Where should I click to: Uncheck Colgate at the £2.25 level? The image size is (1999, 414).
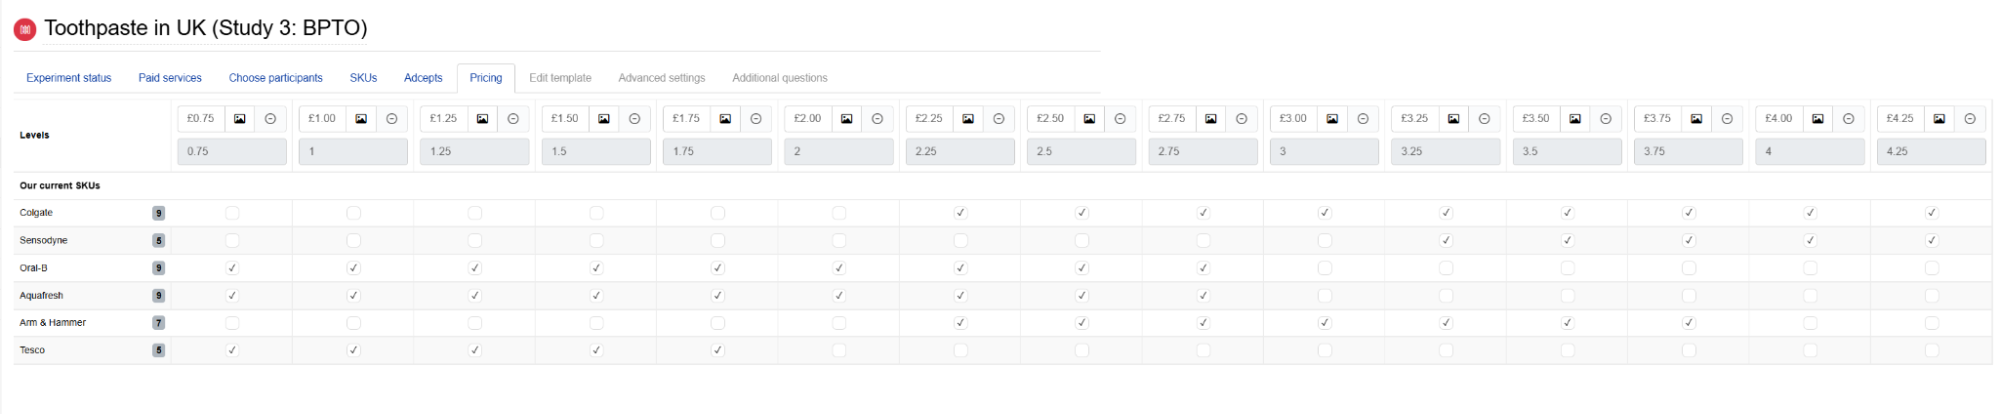click(960, 213)
